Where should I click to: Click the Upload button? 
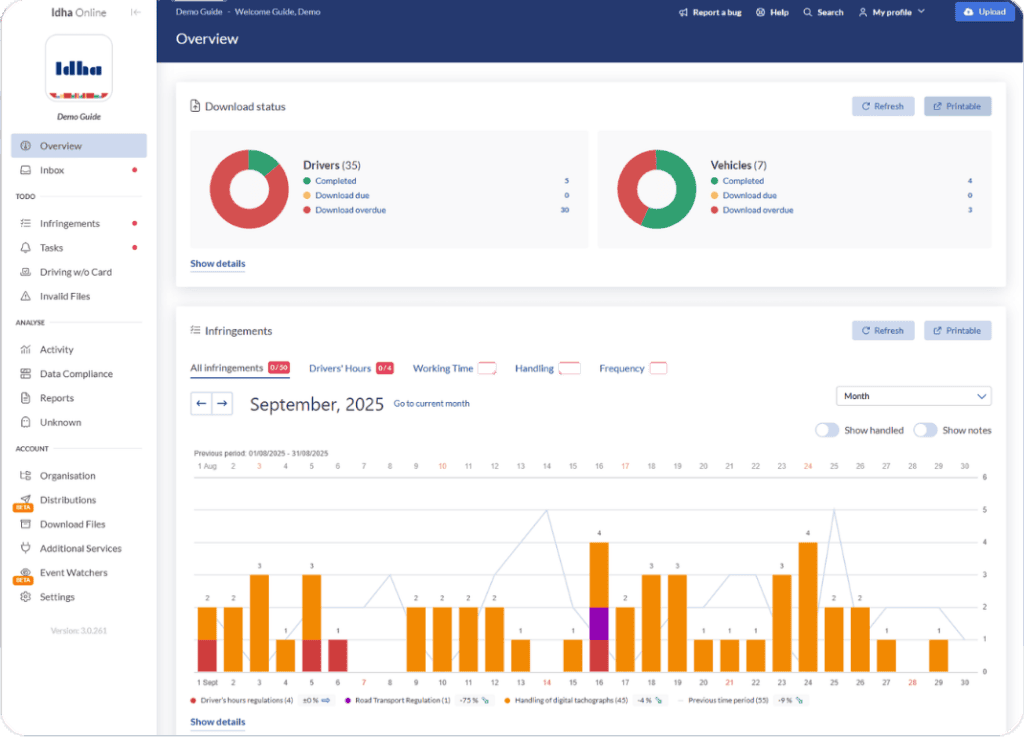(x=985, y=12)
